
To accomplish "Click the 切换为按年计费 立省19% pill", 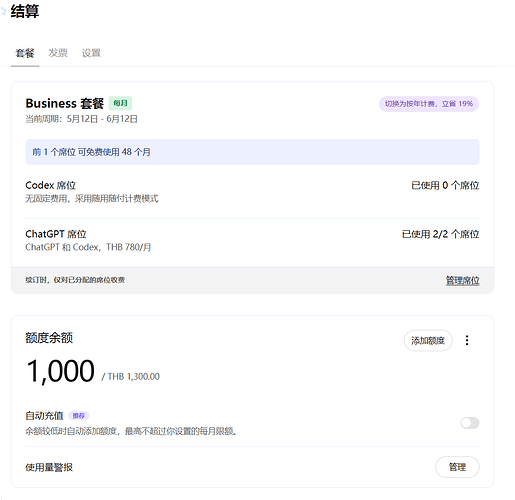I will coord(429,104).
